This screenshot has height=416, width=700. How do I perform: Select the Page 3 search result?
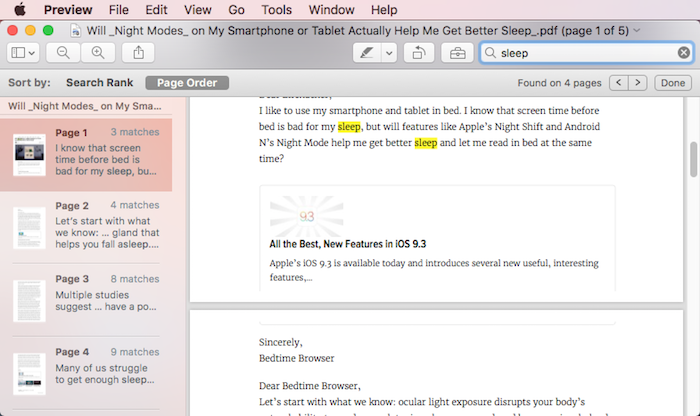click(86, 300)
